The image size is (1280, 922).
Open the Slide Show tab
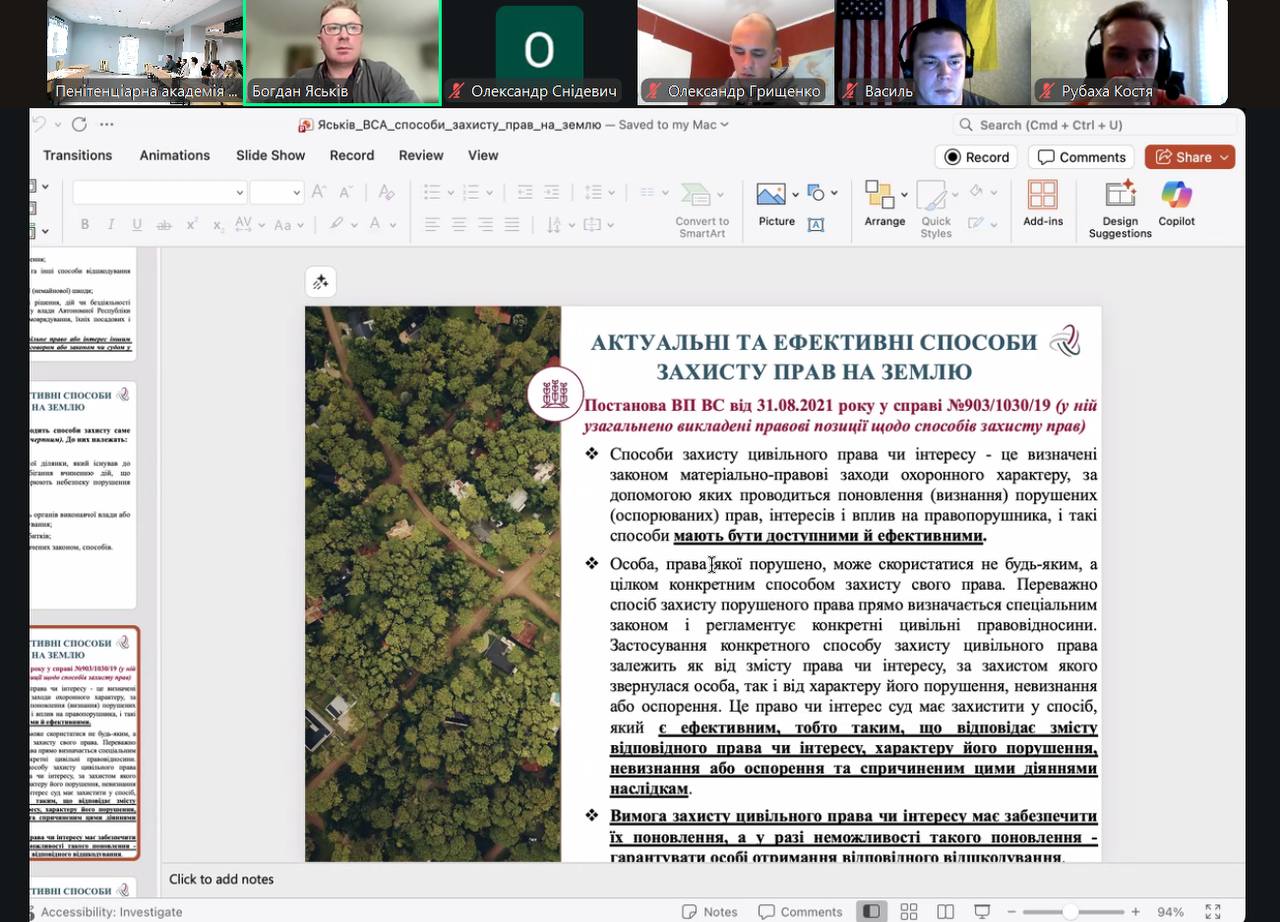click(270, 155)
